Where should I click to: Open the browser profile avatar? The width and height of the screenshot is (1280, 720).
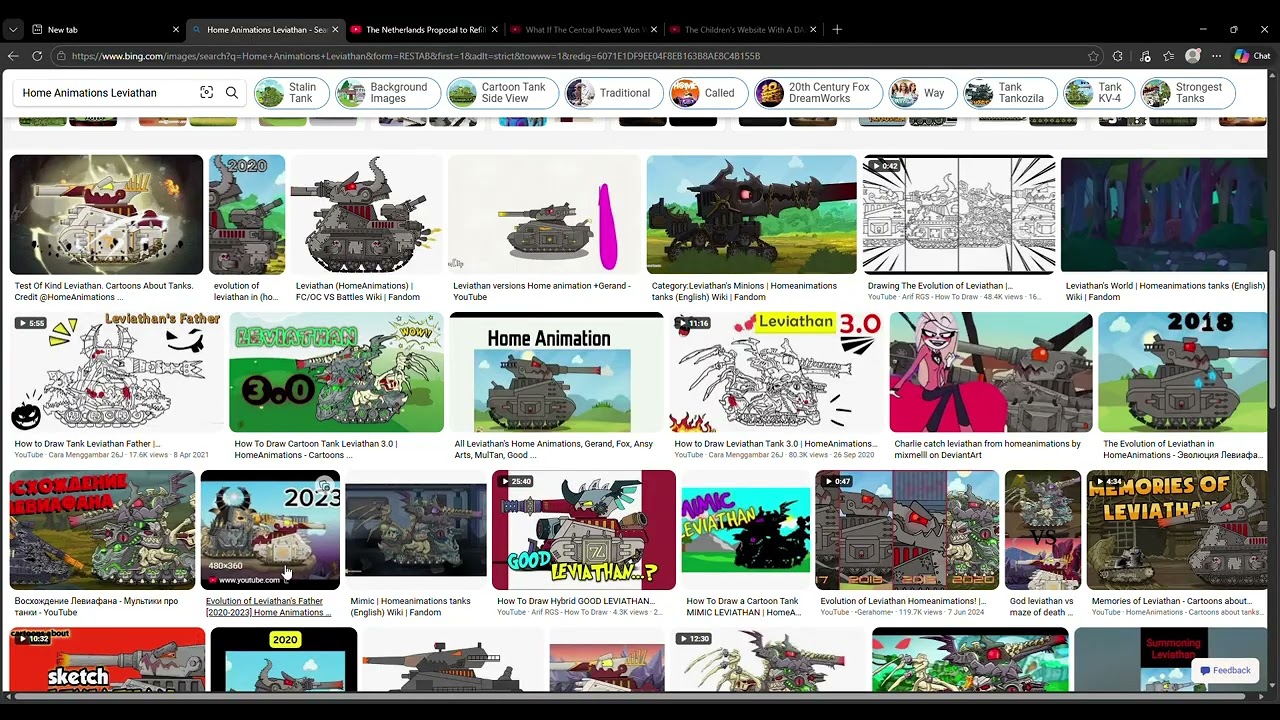[1192, 56]
